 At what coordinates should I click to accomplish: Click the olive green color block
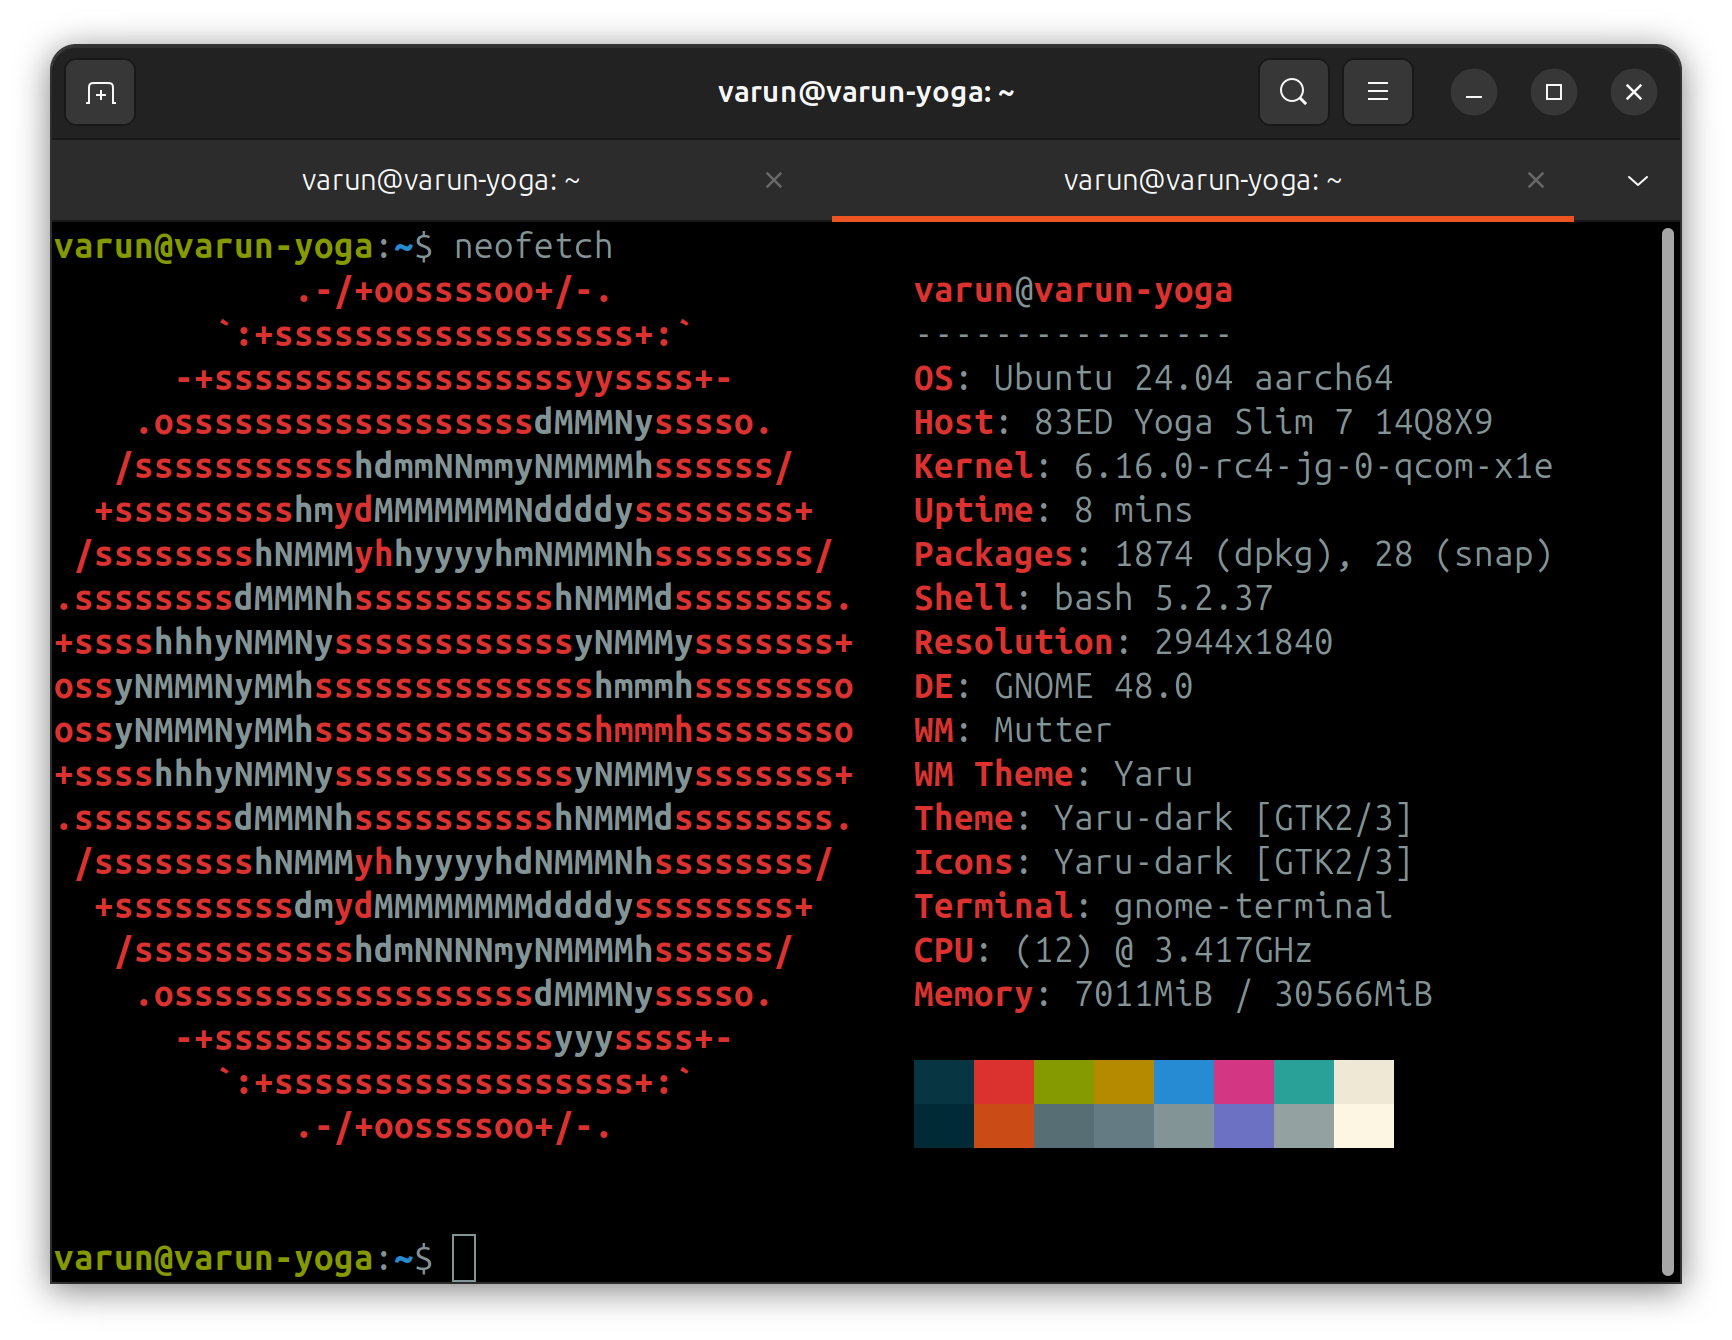coord(1064,1082)
